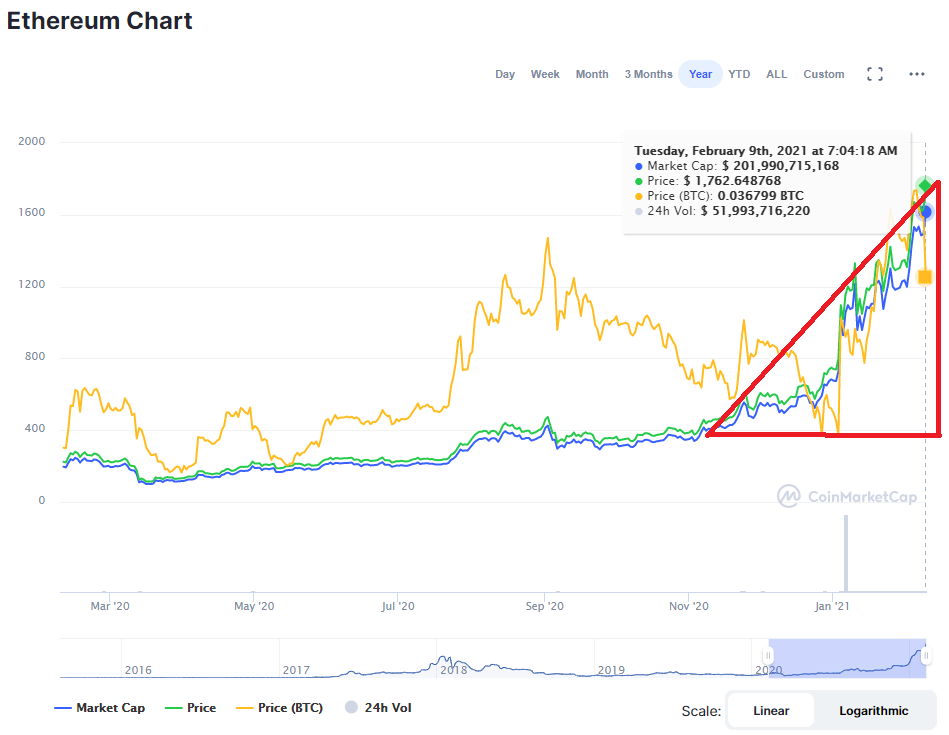Click the highlighted range in the navigator
The height and width of the screenshot is (735, 949).
click(x=847, y=658)
